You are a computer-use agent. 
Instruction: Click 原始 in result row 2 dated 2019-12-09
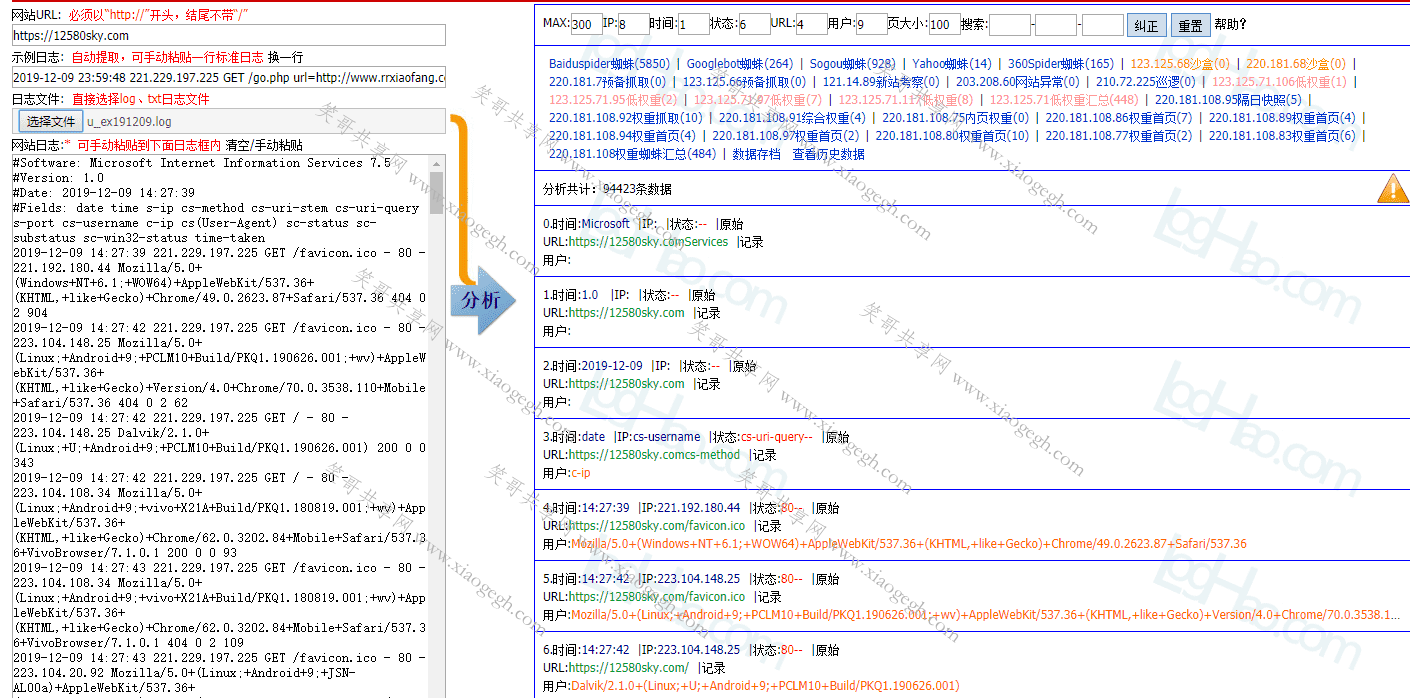745,366
